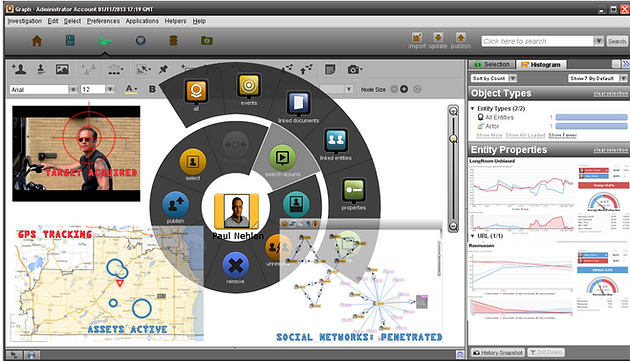
Task: Select the remove X icon in radial menu
Action: [235, 265]
